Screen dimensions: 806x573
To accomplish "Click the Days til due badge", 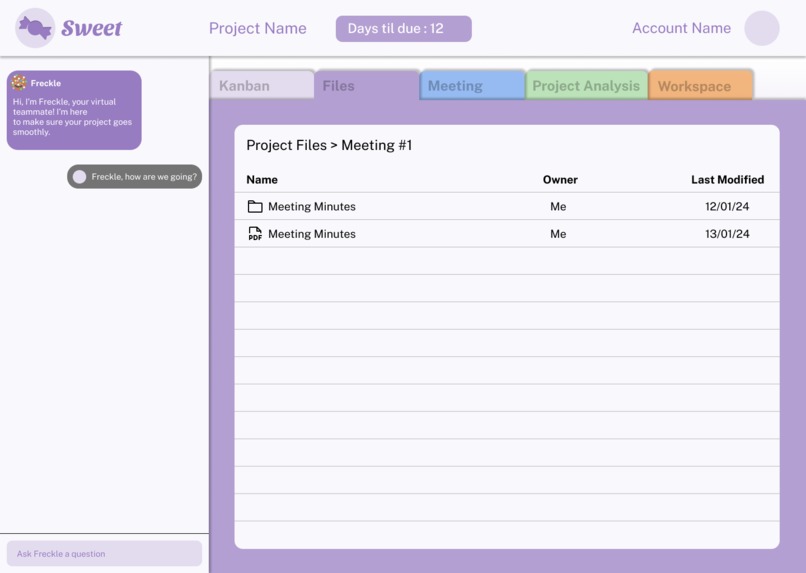I will pyautogui.click(x=404, y=28).
